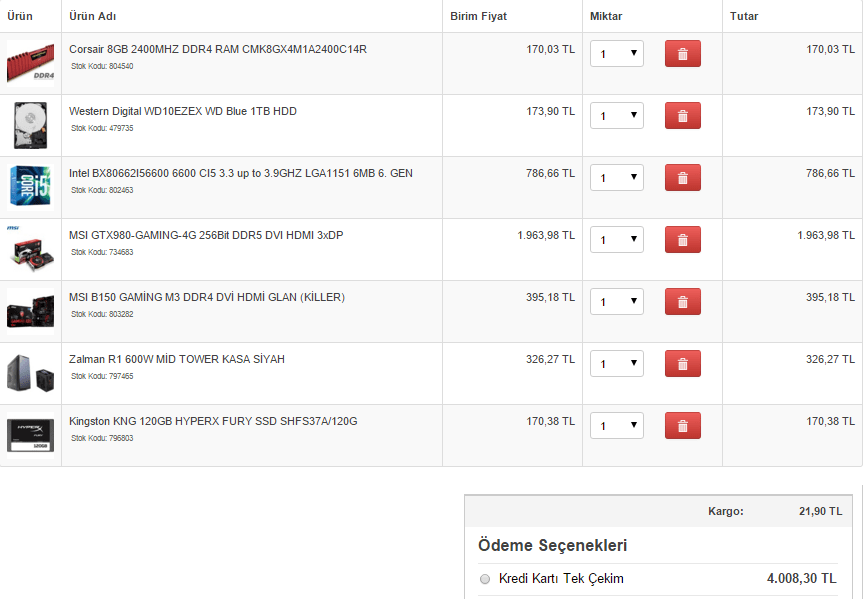The width and height of the screenshot is (864, 599).
Task: Click the Intel processor box thumbnail
Action: pos(31,186)
